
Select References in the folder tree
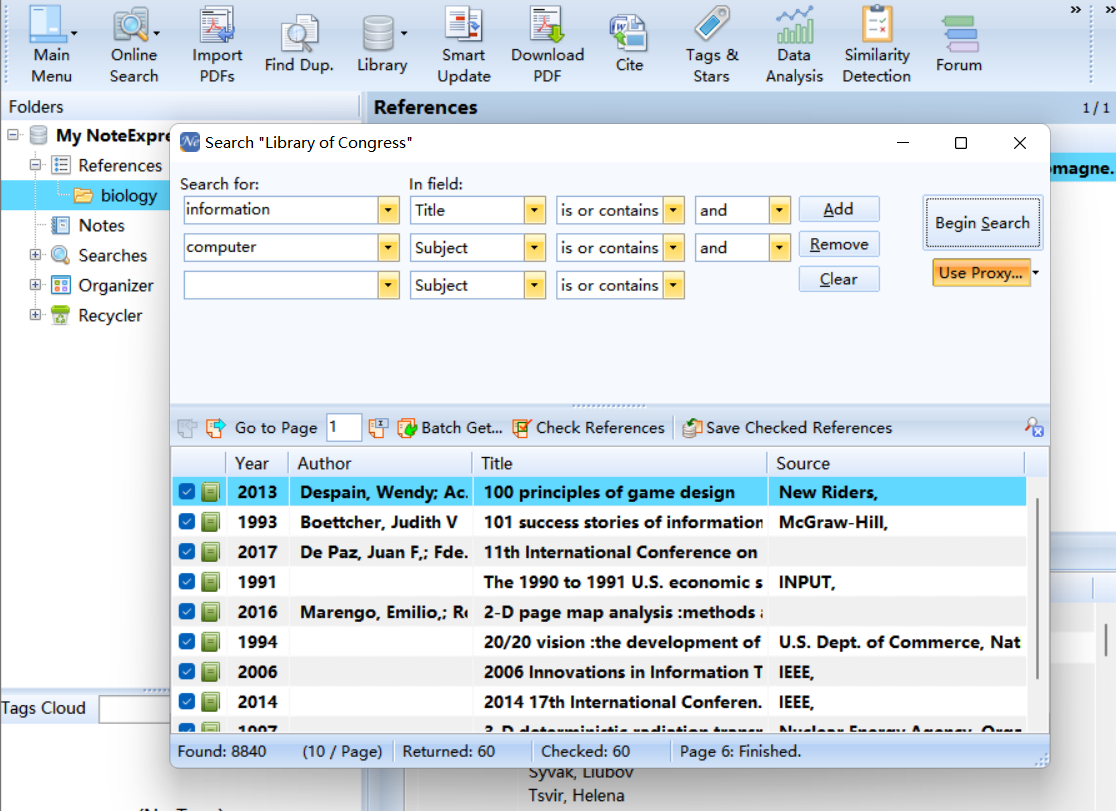tap(120, 165)
